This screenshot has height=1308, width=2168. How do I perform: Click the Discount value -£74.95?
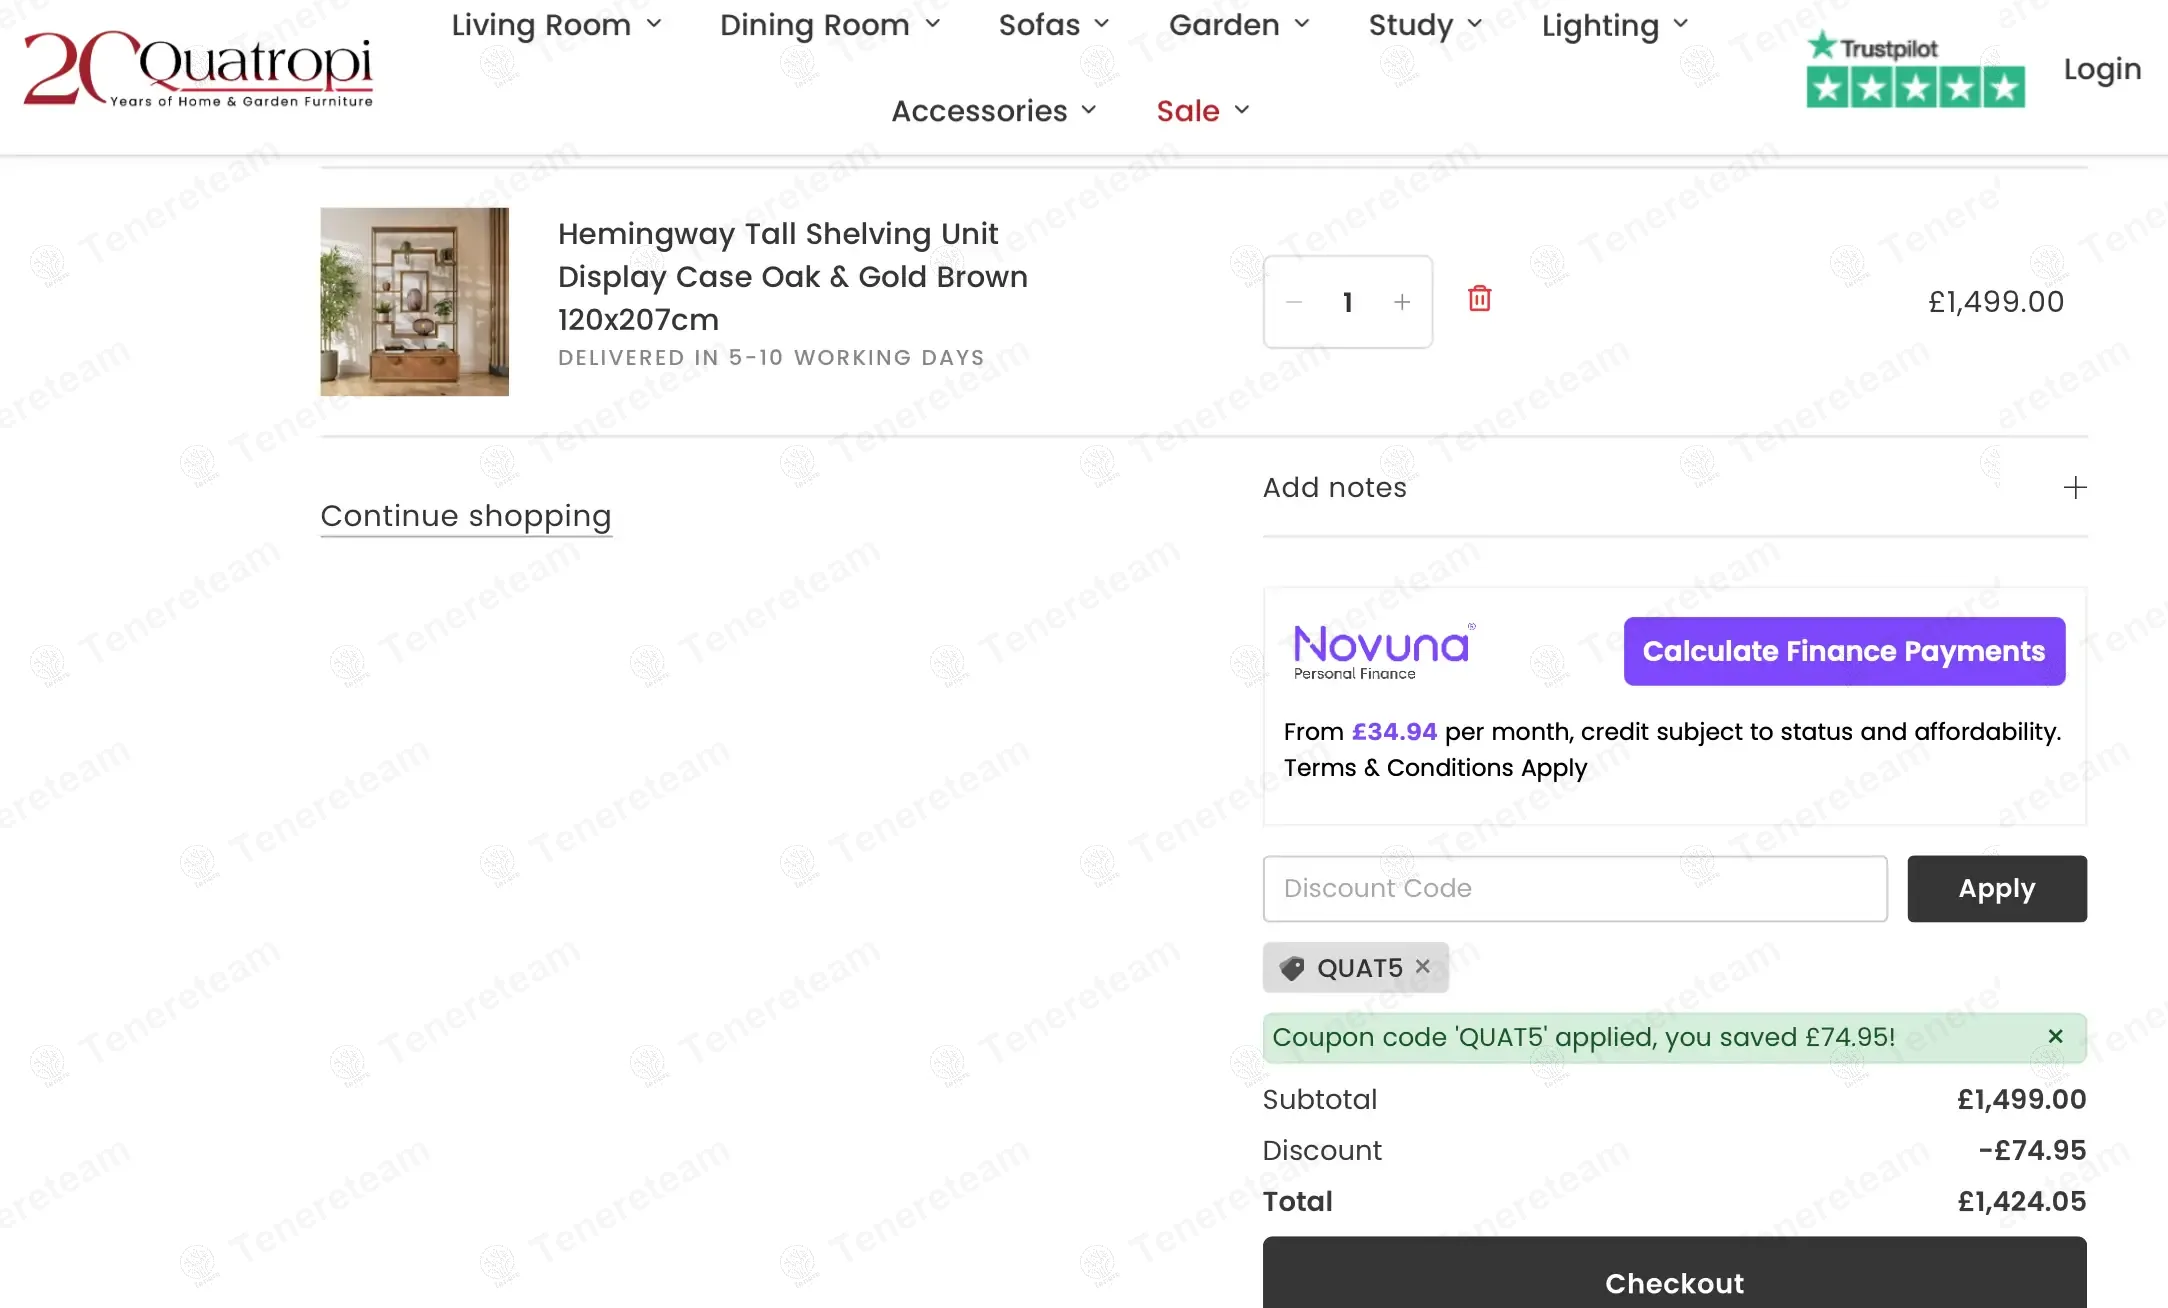pyautogui.click(x=2032, y=1151)
